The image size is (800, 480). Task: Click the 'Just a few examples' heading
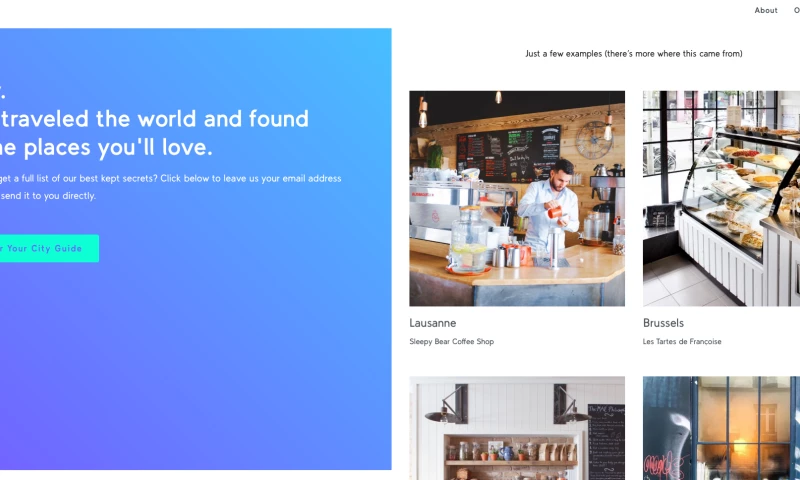[634, 54]
